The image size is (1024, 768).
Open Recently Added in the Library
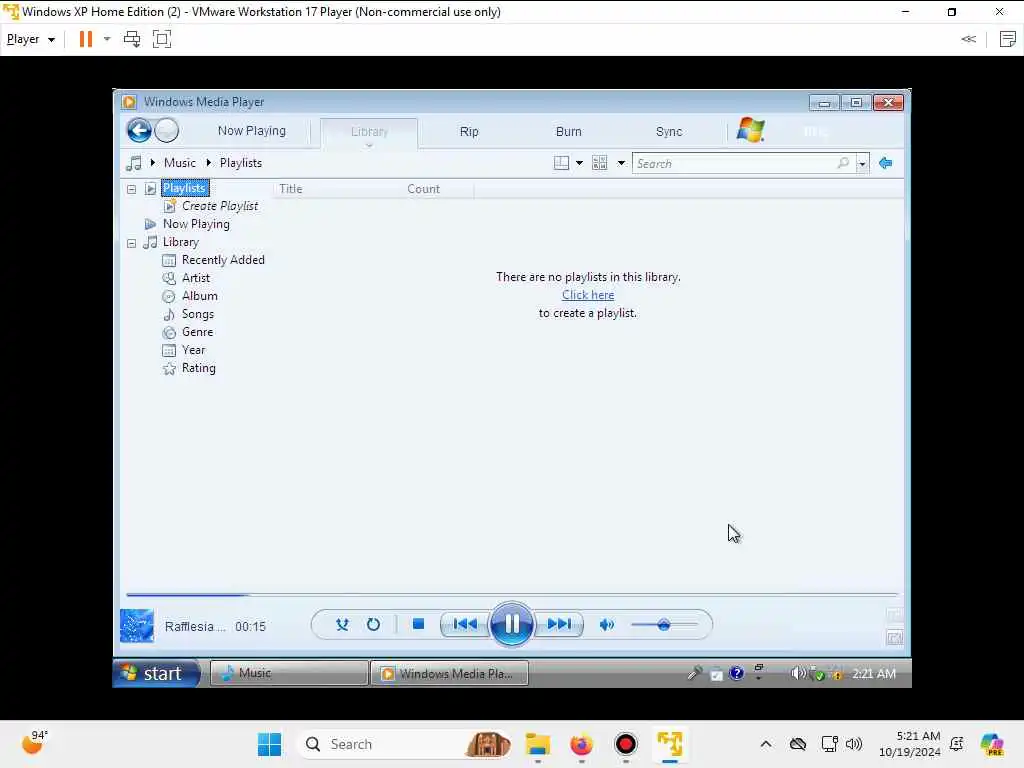pos(223,260)
